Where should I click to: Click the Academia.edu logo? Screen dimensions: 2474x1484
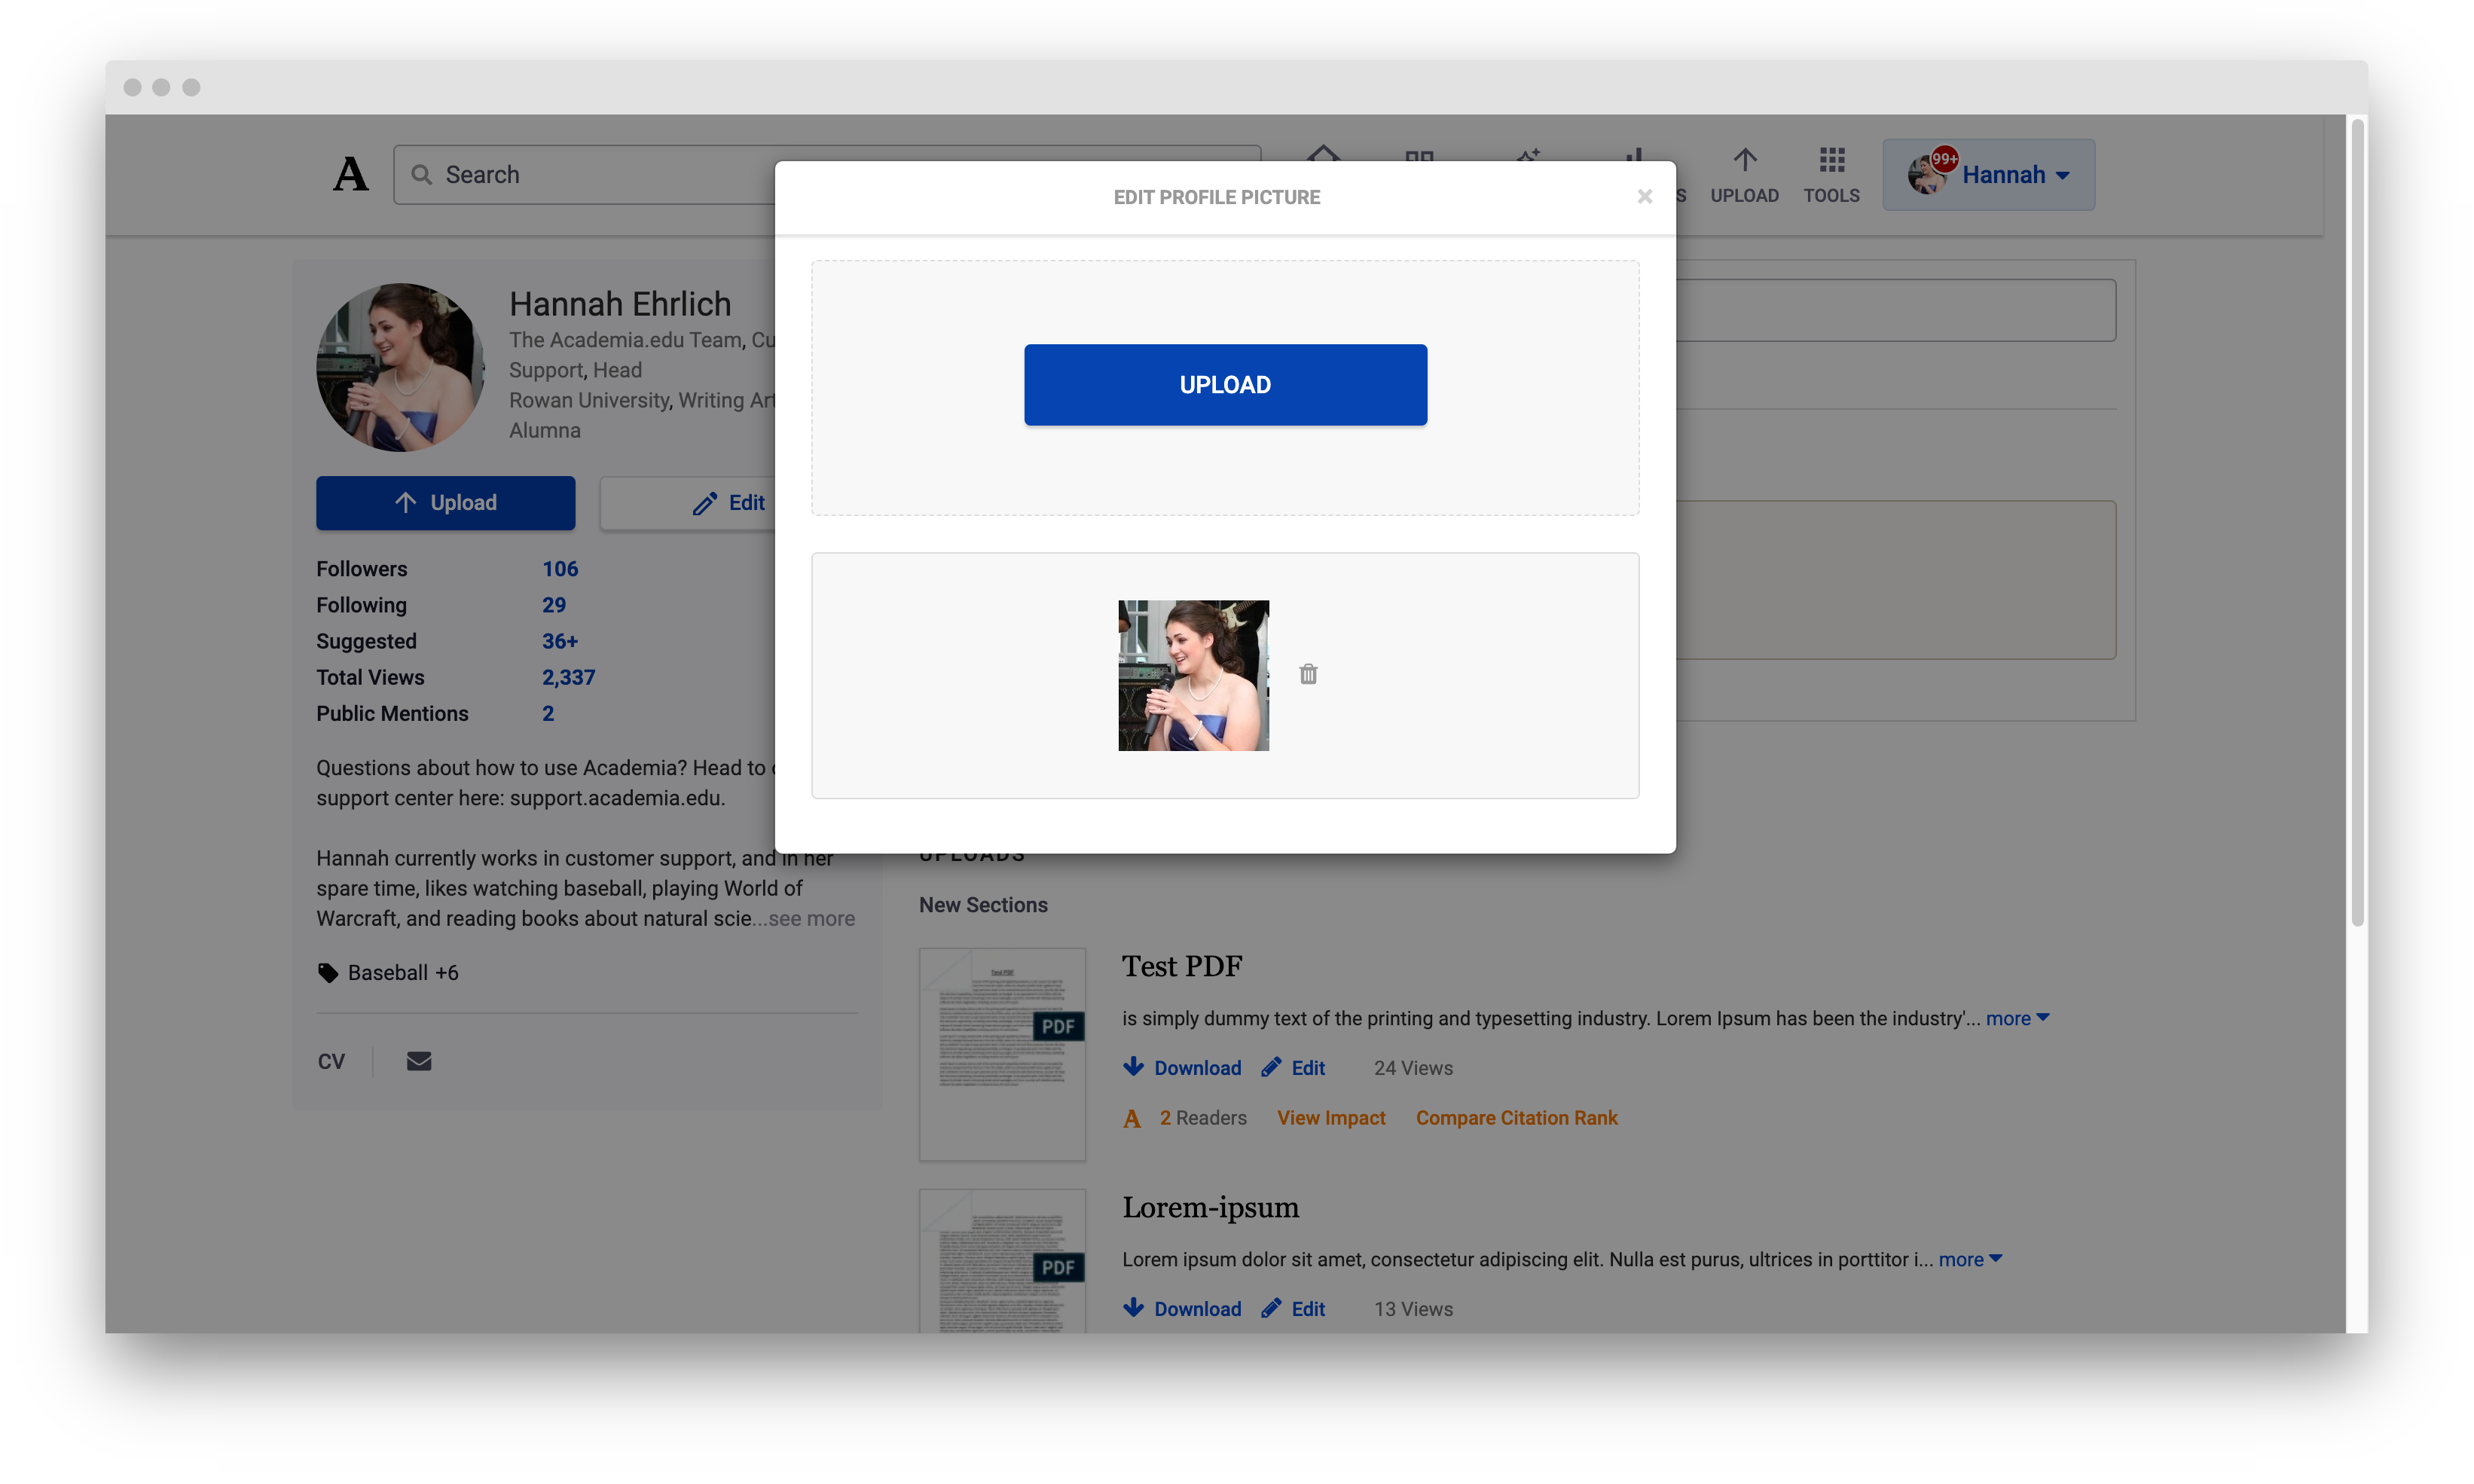point(351,173)
